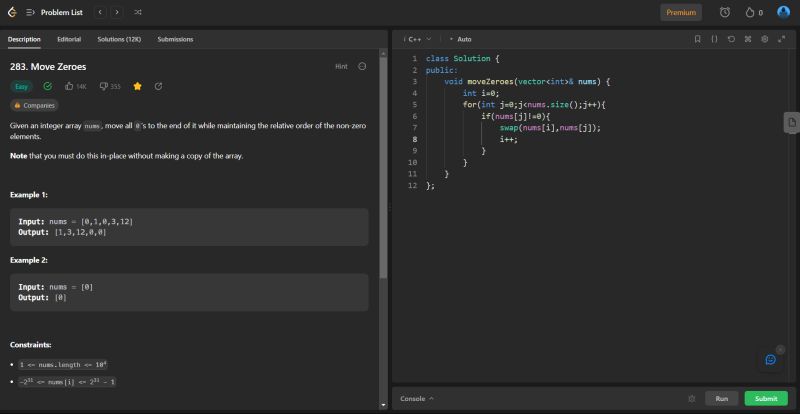800x414 pixels.
Task: View the streak flame counter
Action: point(754,13)
